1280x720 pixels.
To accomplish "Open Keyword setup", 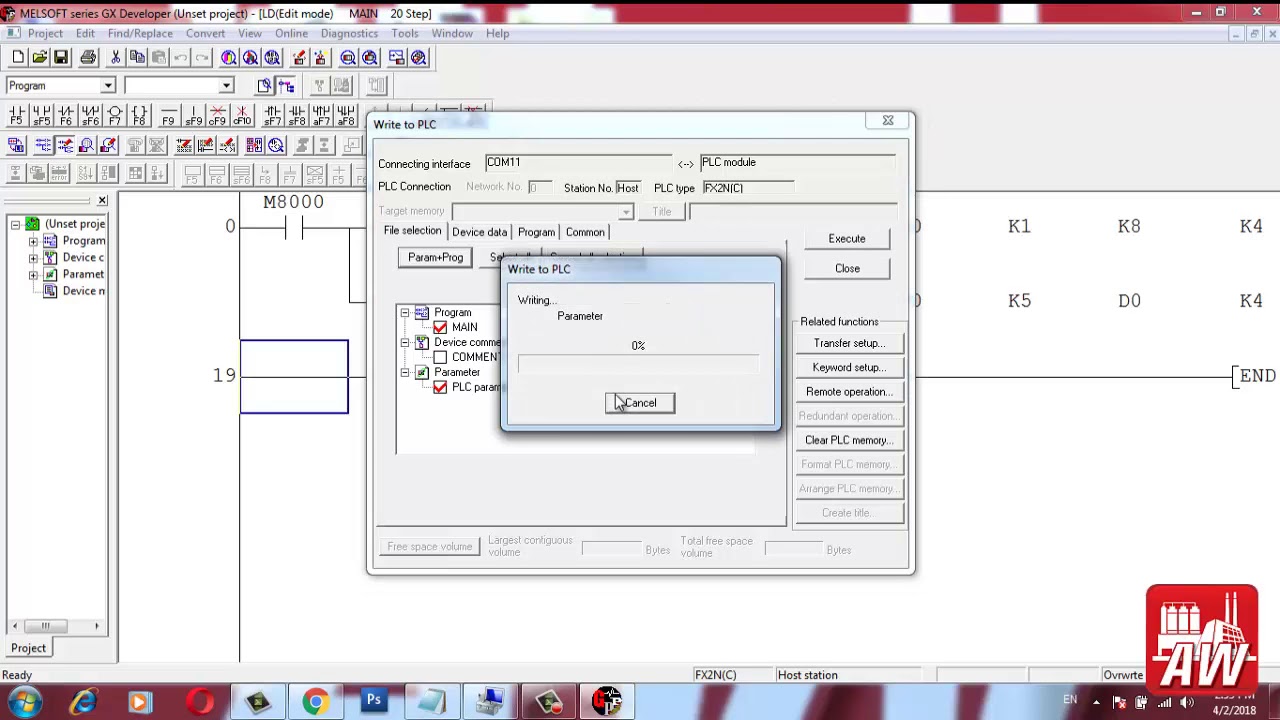I will point(849,367).
